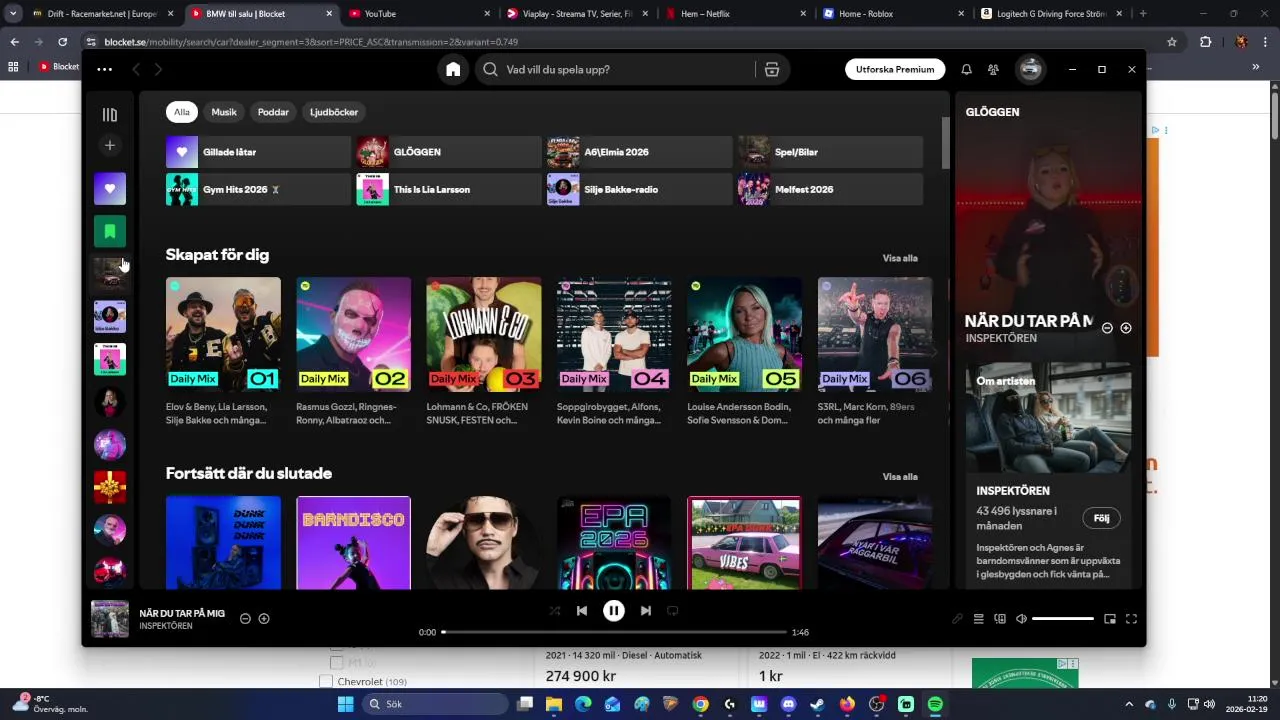
Task: Add playing song with bottom bar plus icon
Action: pos(264,619)
